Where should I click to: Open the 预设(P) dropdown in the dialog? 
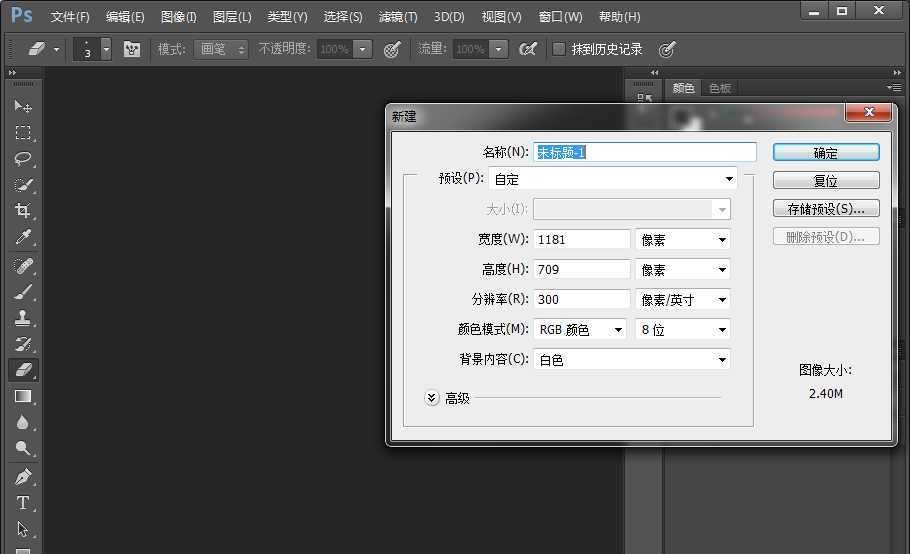tap(613, 179)
